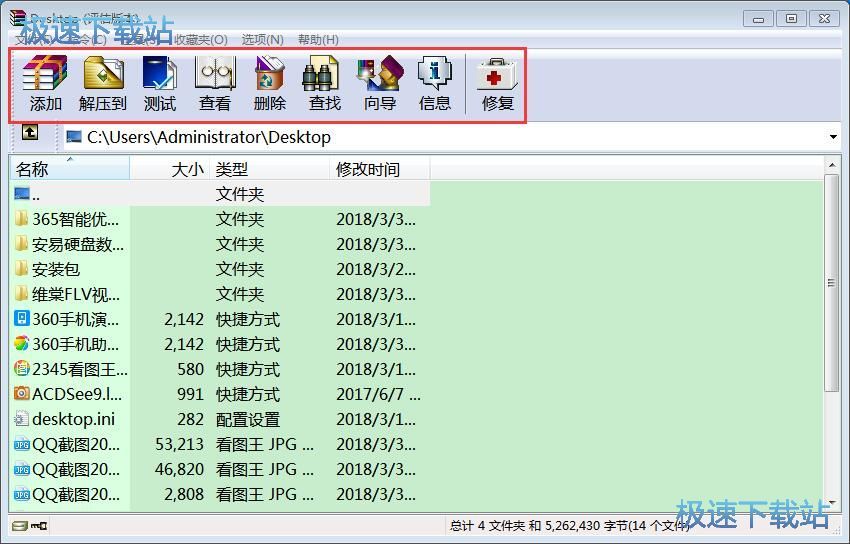Sort by the 类型 column header
Screen dimensions: 850x544
(x=269, y=169)
